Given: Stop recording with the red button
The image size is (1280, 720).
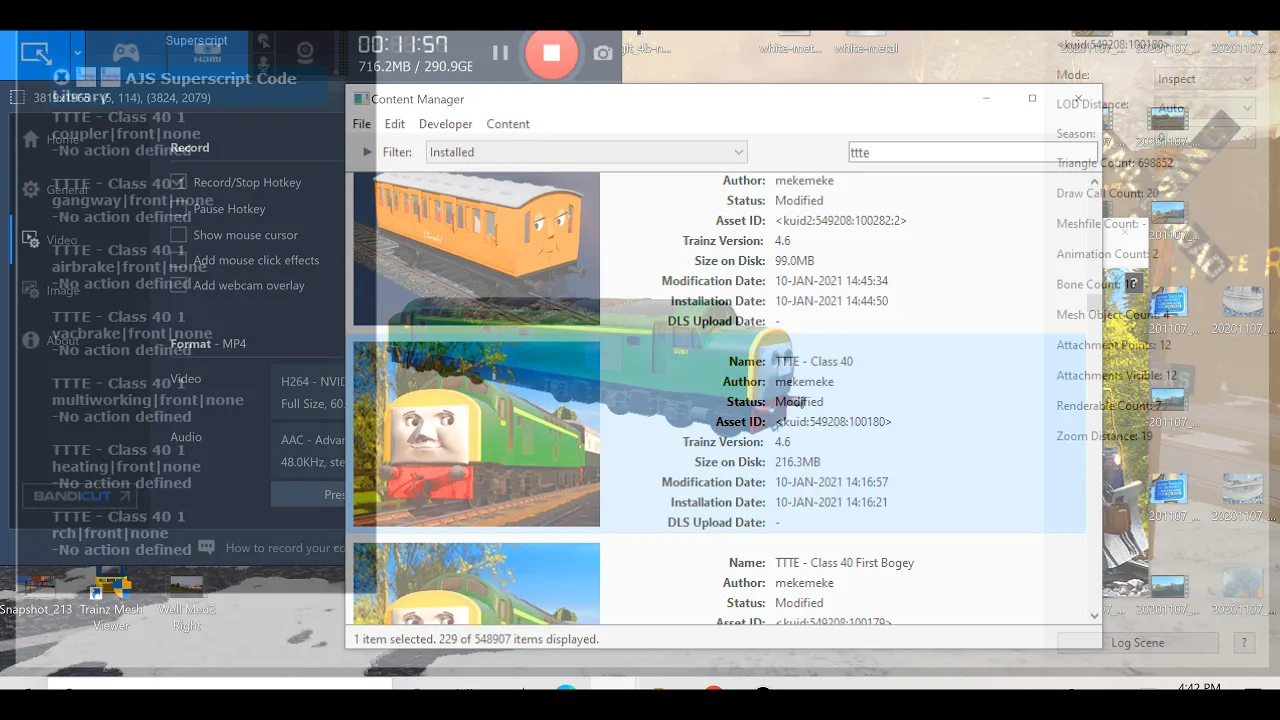Looking at the screenshot, I should coord(551,53).
